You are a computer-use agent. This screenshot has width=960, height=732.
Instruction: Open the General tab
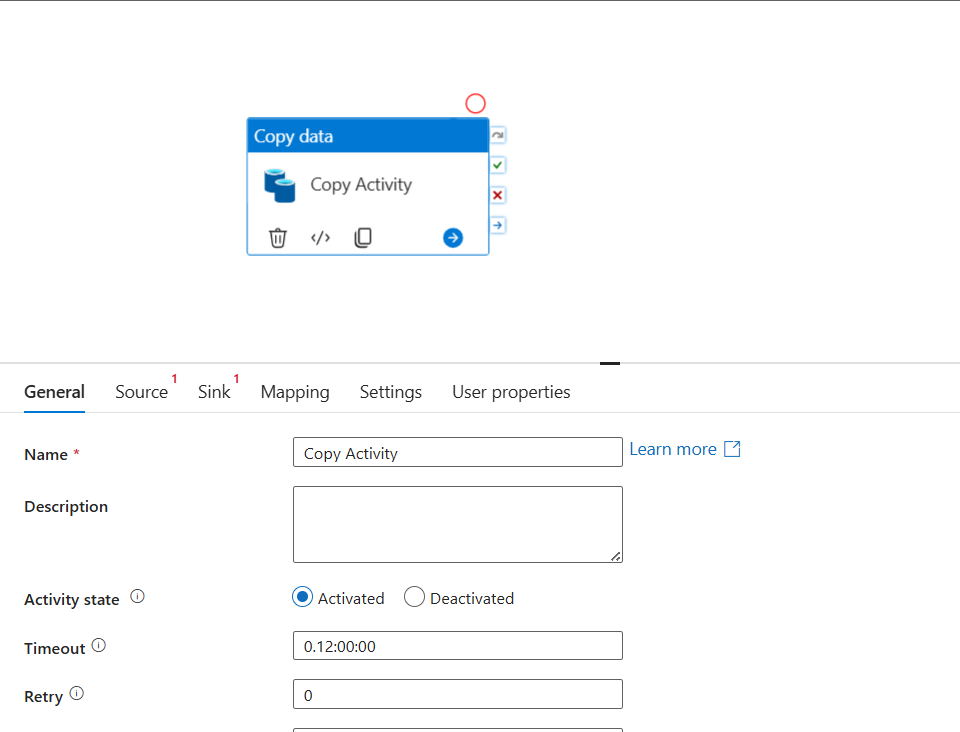pyautogui.click(x=54, y=392)
